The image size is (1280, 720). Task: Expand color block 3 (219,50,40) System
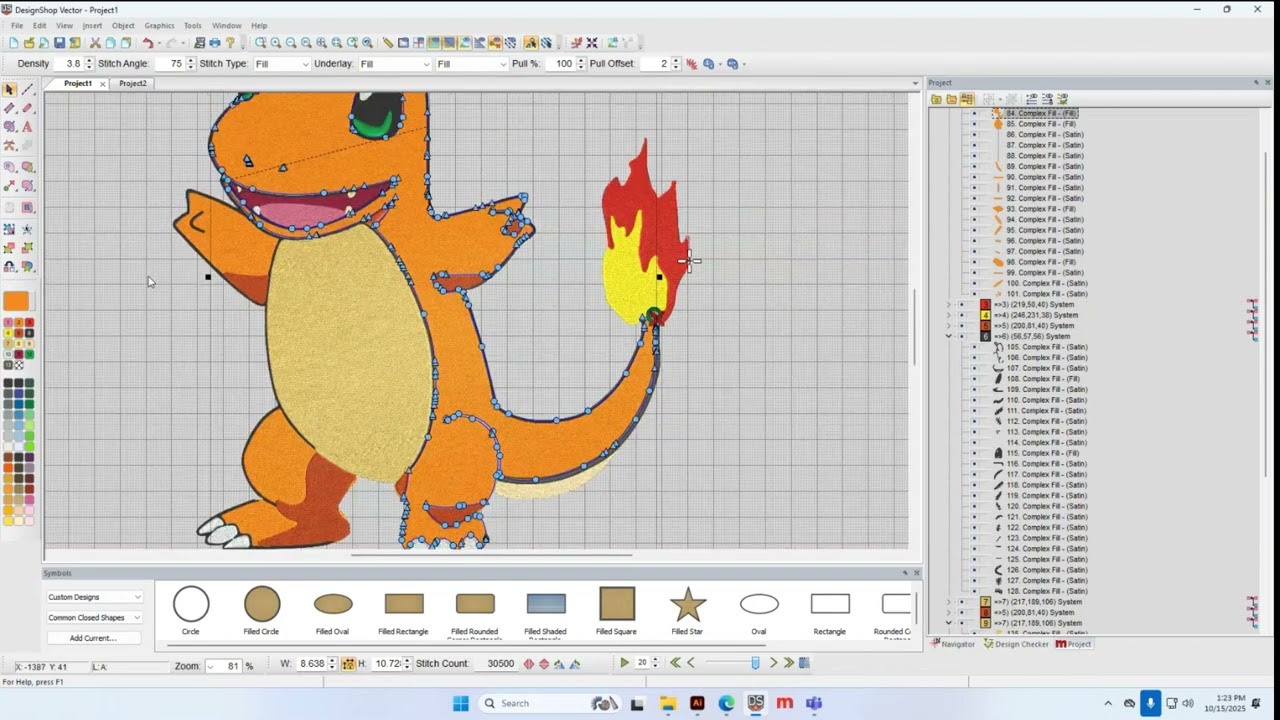(948, 305)
